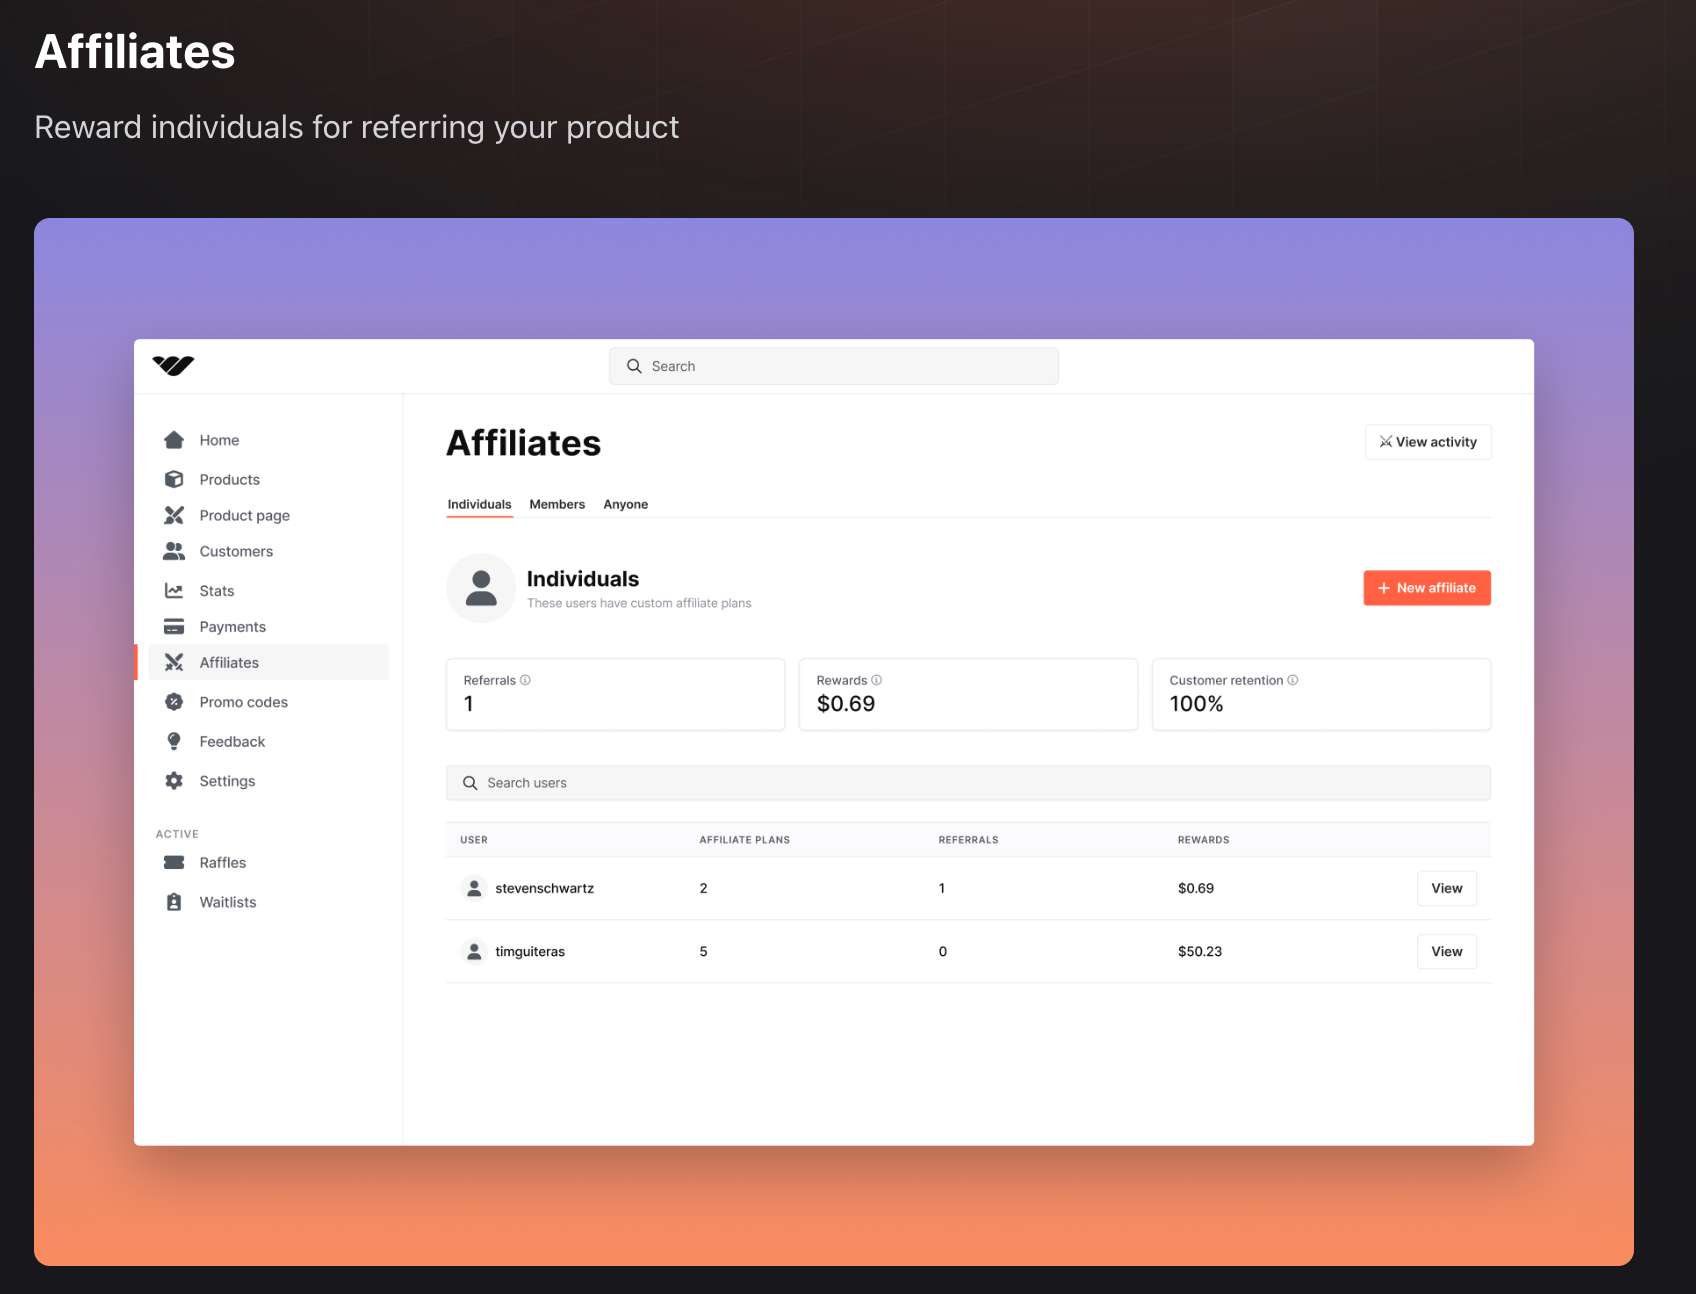This screenshot has width=1696, height=1294.
Task: Click the View activity button
Action: tap(1428, 442)
